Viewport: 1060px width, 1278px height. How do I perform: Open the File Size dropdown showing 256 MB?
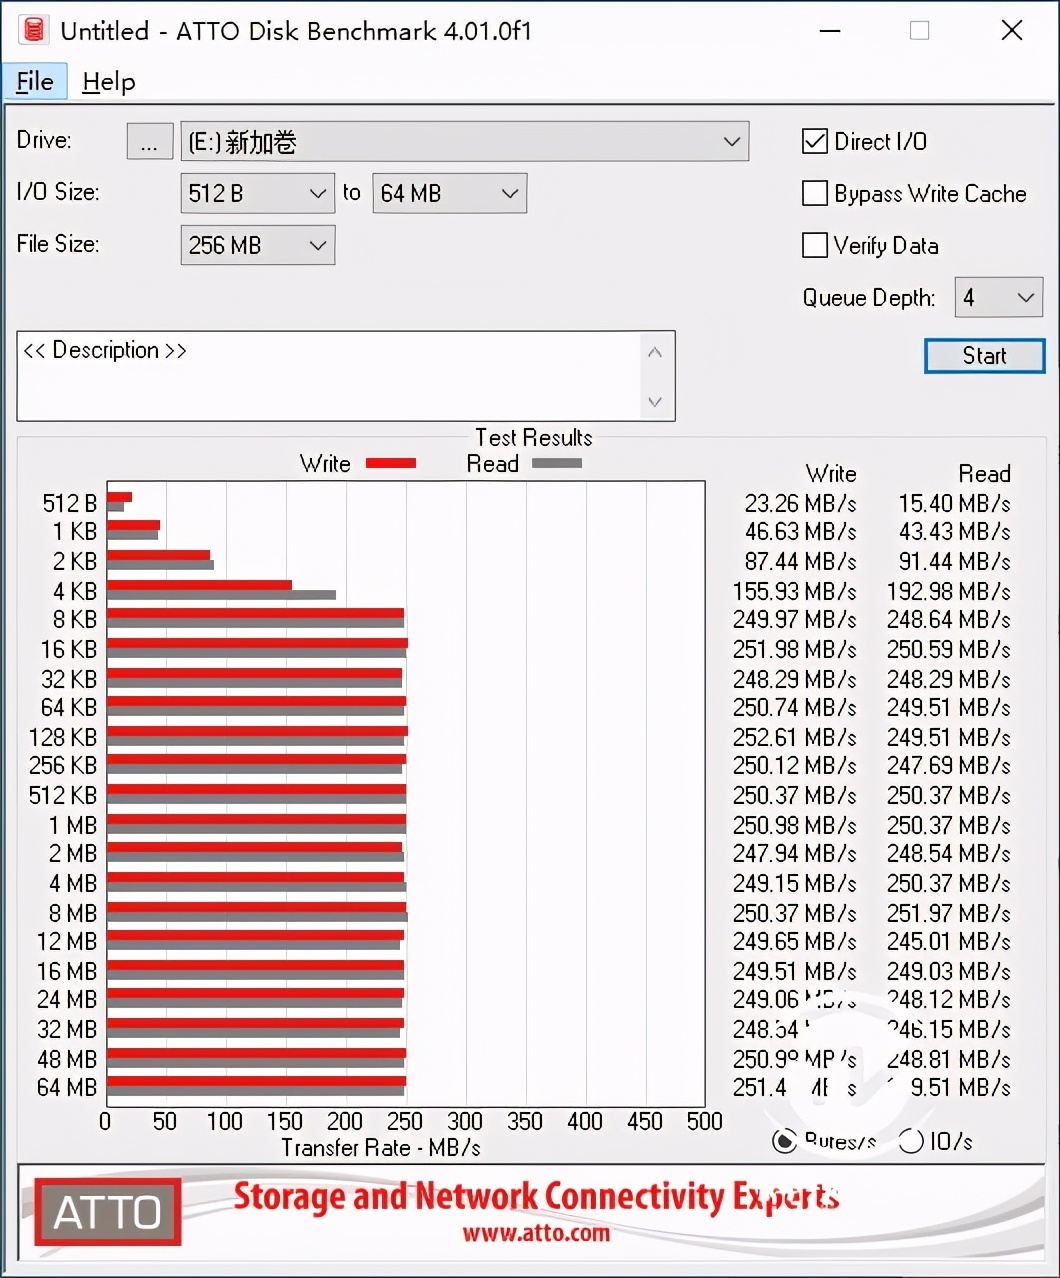[318, 245]
